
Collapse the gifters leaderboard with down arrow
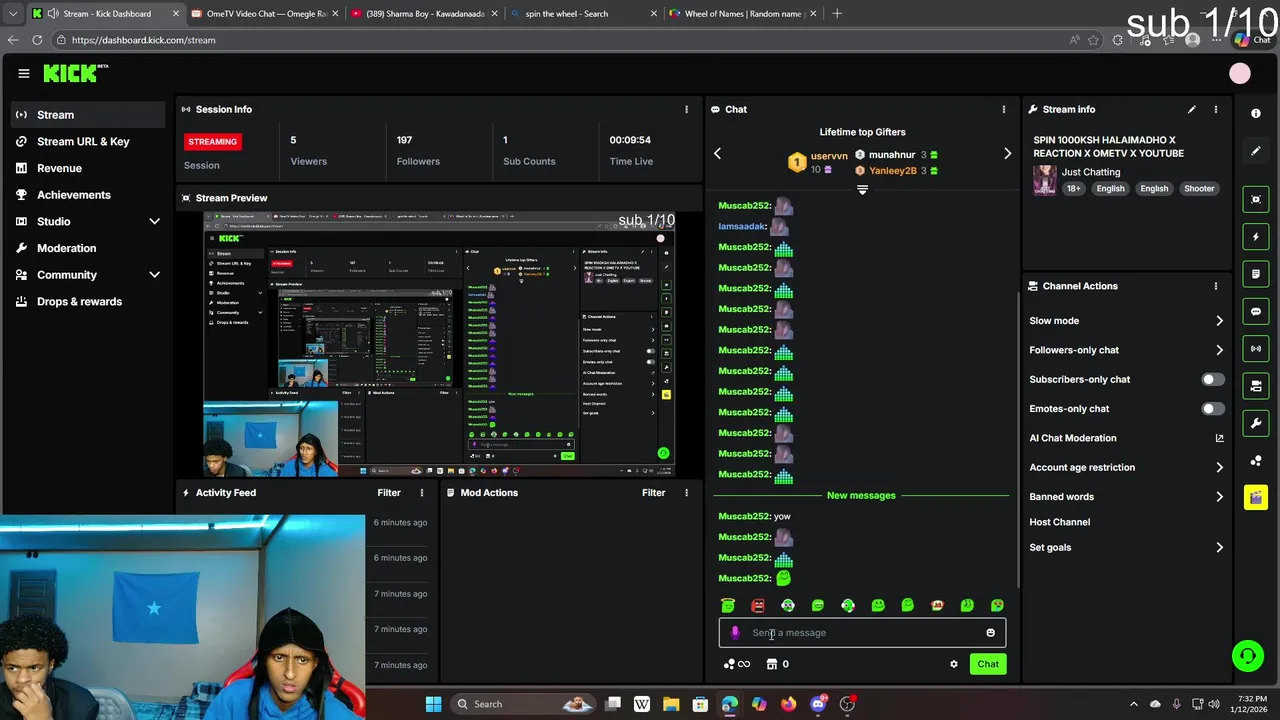pos(862,189)
